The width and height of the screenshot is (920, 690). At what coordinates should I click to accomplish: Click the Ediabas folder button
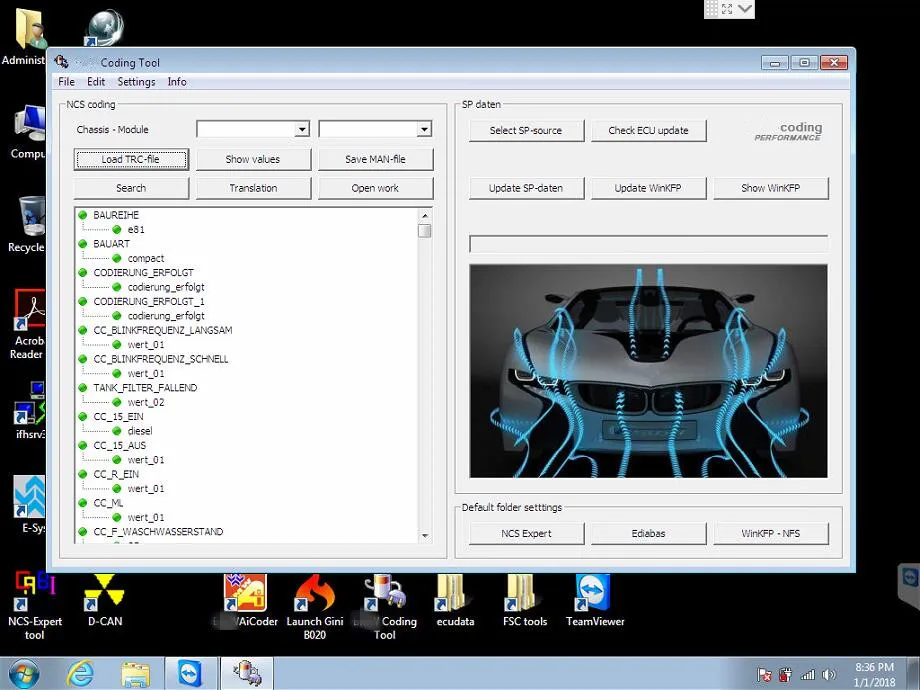tap(648, 533)
